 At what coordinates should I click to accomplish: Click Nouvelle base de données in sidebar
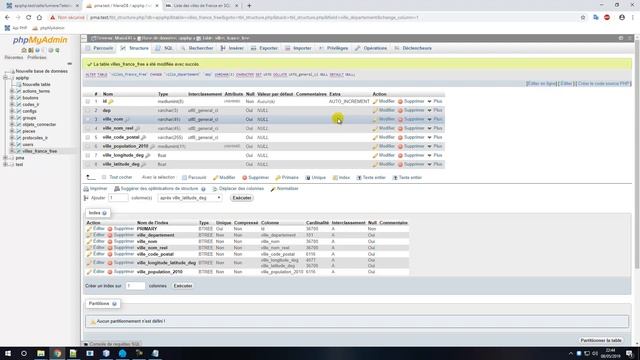[42, 71]
